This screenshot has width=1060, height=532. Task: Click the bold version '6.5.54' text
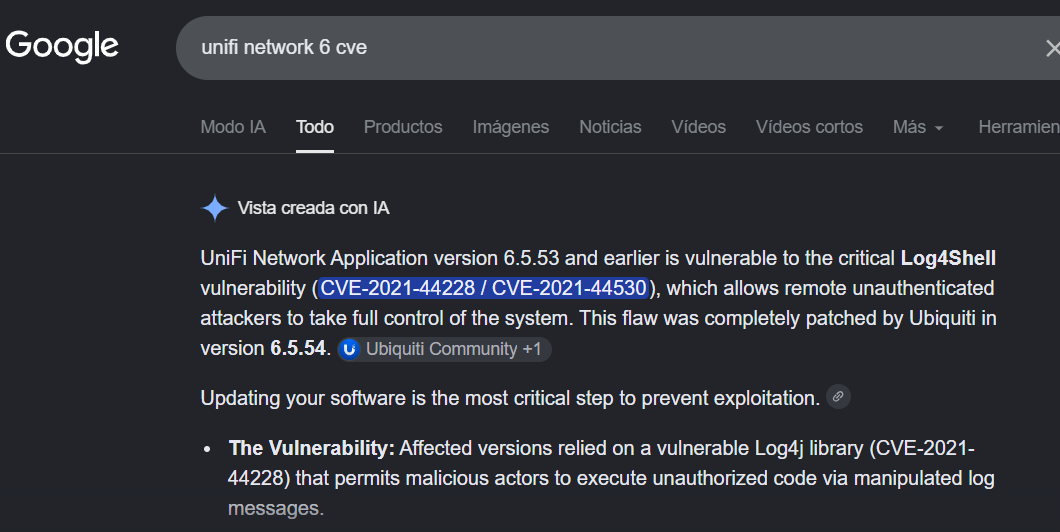(298, 348)
